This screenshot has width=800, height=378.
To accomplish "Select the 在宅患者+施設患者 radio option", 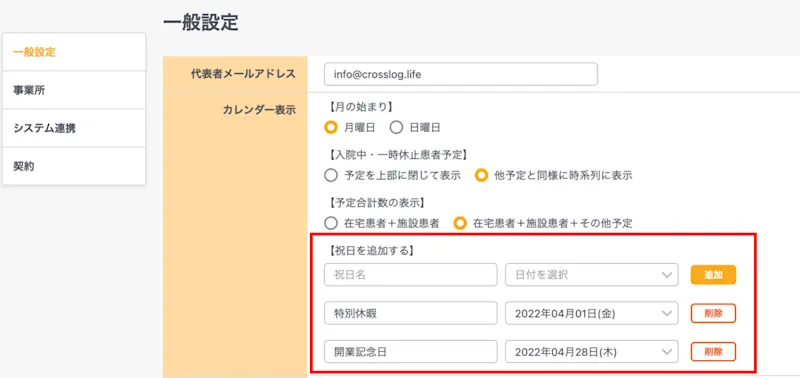I will (x=331, y=223).
